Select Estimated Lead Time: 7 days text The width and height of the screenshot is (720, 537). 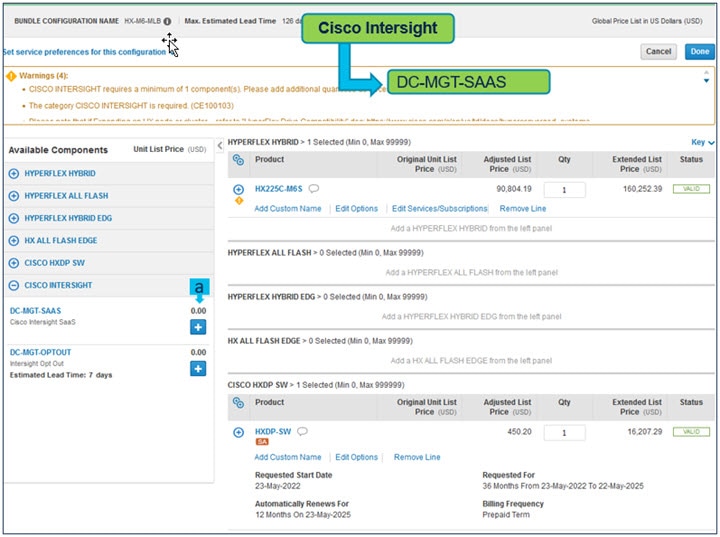(61, 375)
